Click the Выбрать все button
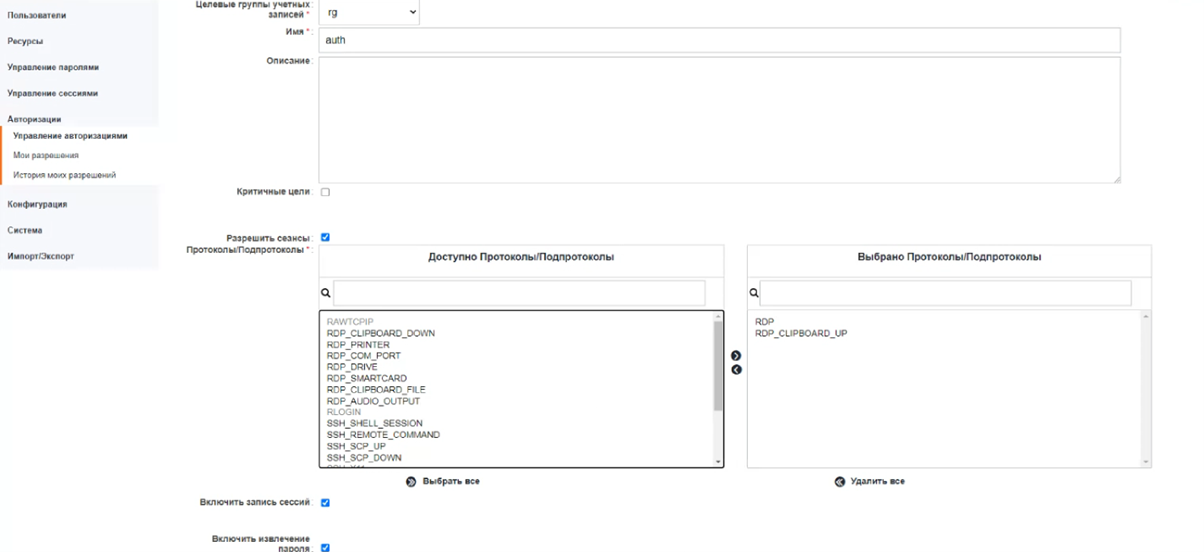1204x552 pixels. tap(451, 481)
